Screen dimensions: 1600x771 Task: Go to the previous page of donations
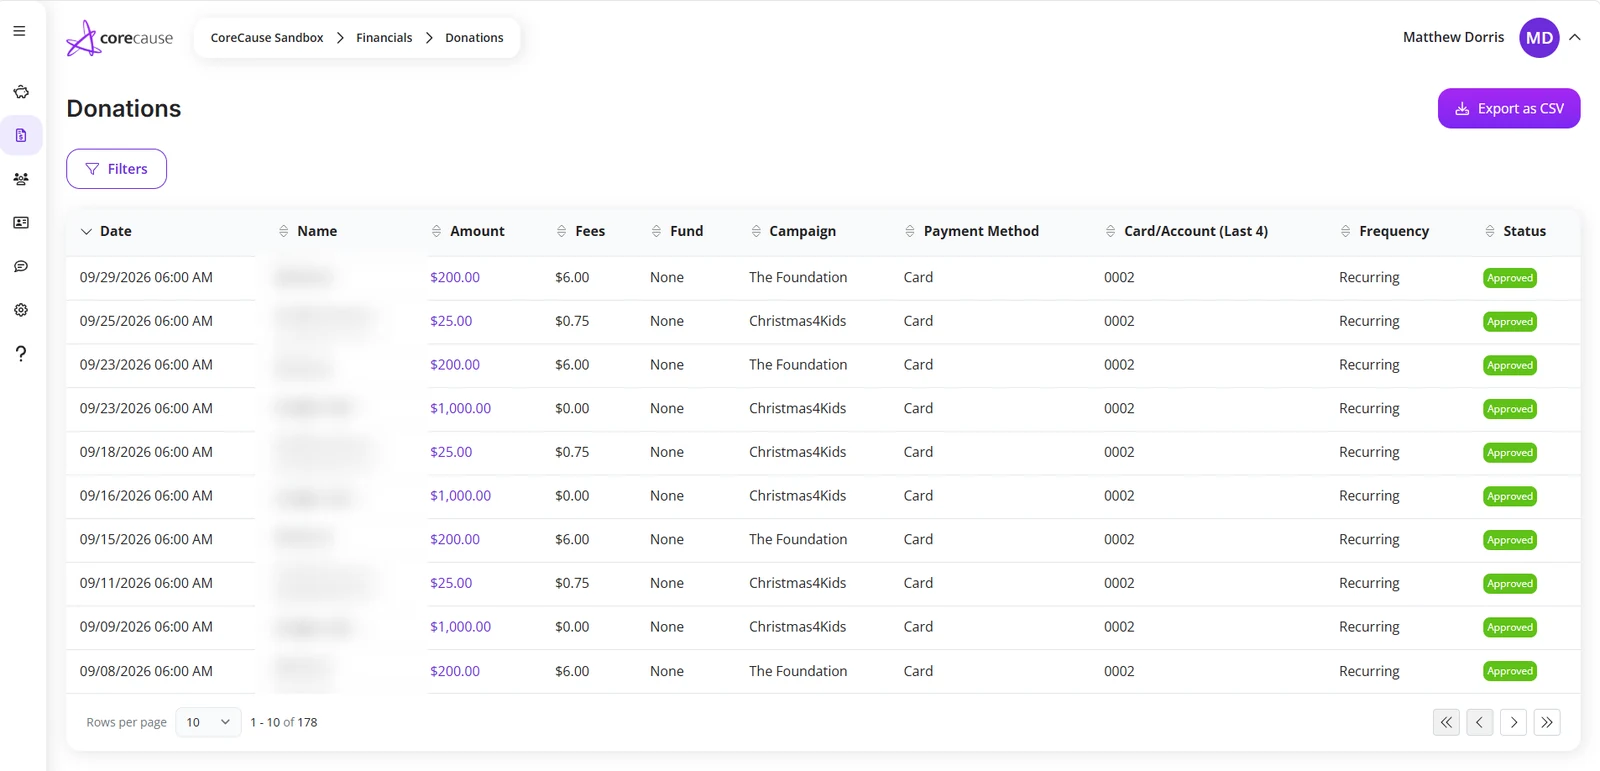[x=1480, y=722]
